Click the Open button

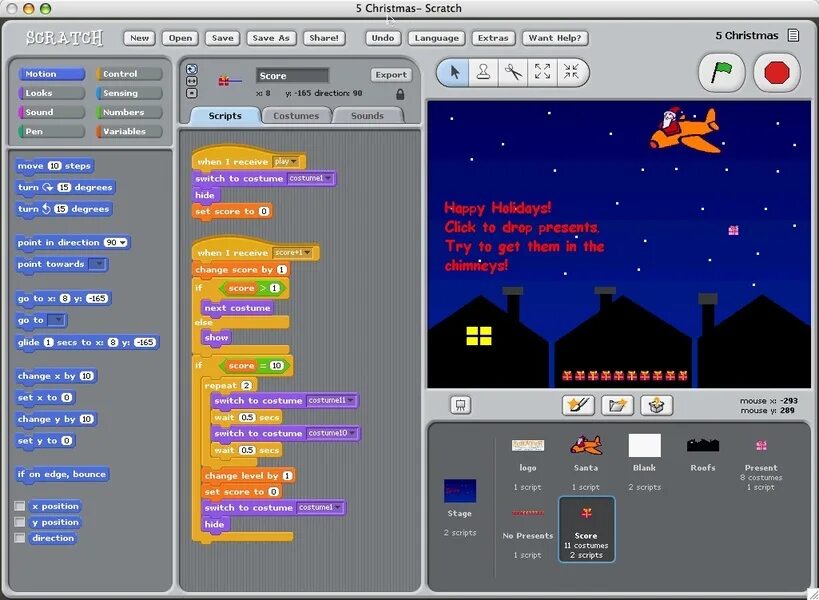(x=180, y=38)
